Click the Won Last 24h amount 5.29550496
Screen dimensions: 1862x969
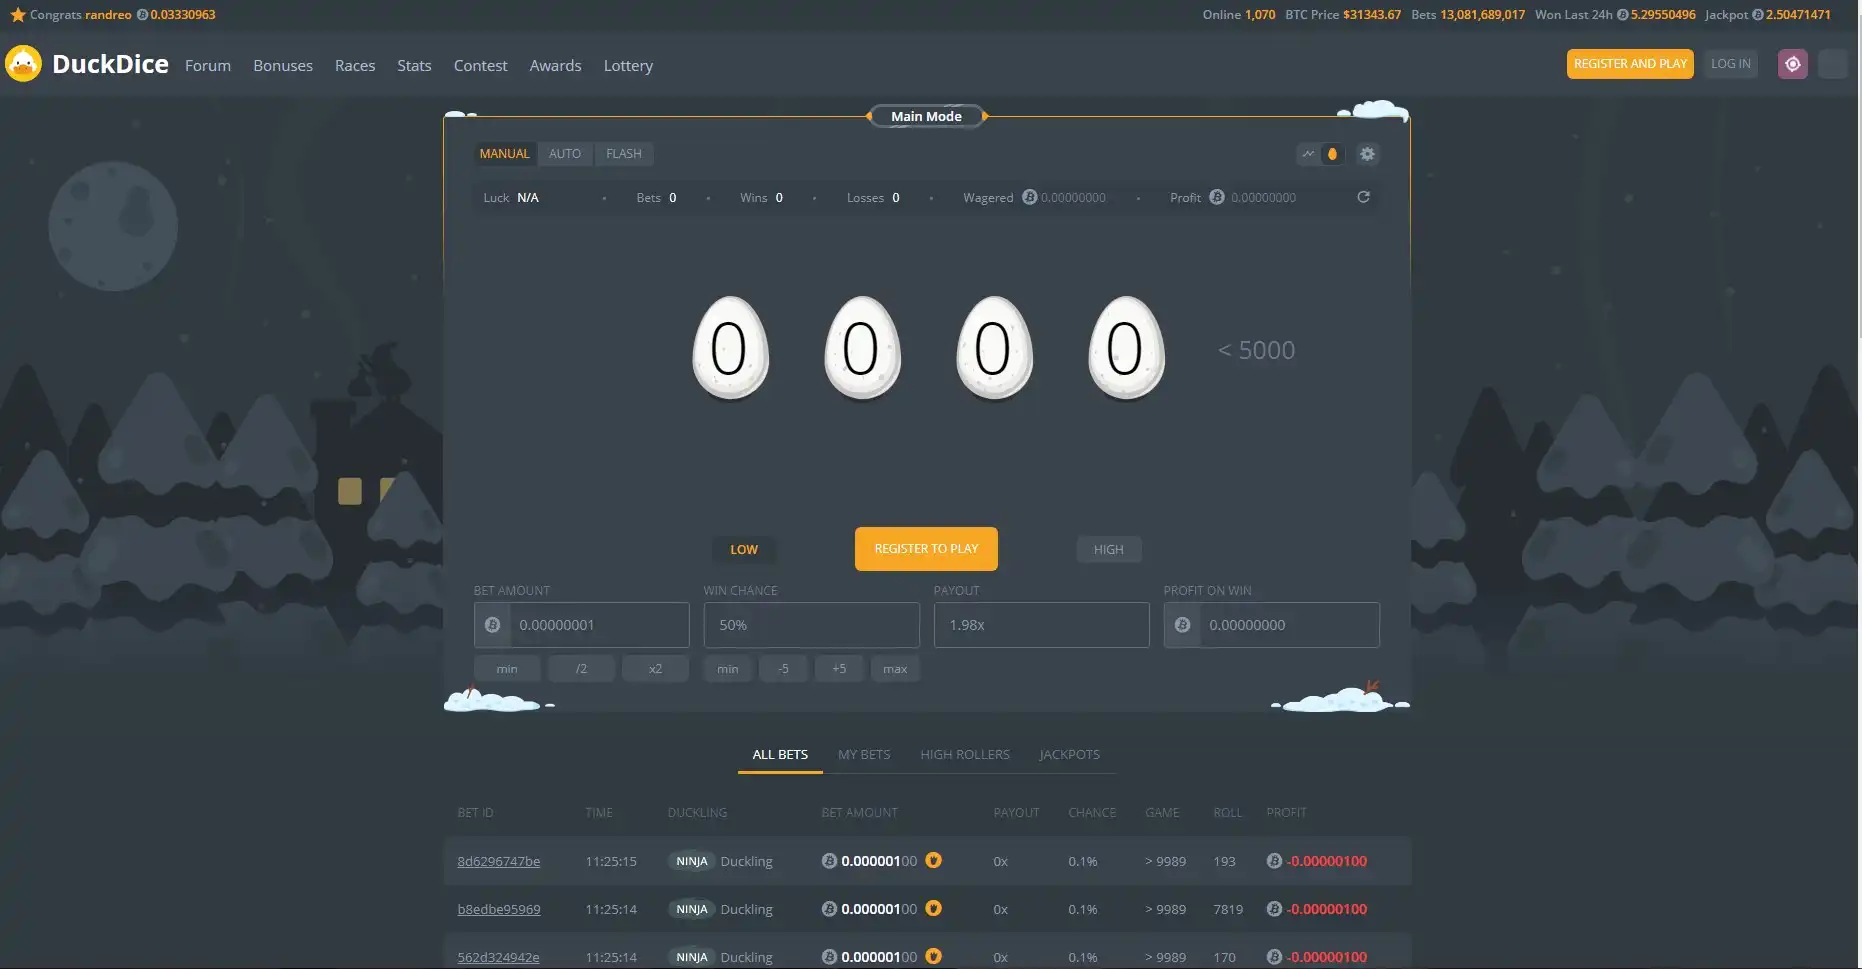click(x=1663, y=15)
